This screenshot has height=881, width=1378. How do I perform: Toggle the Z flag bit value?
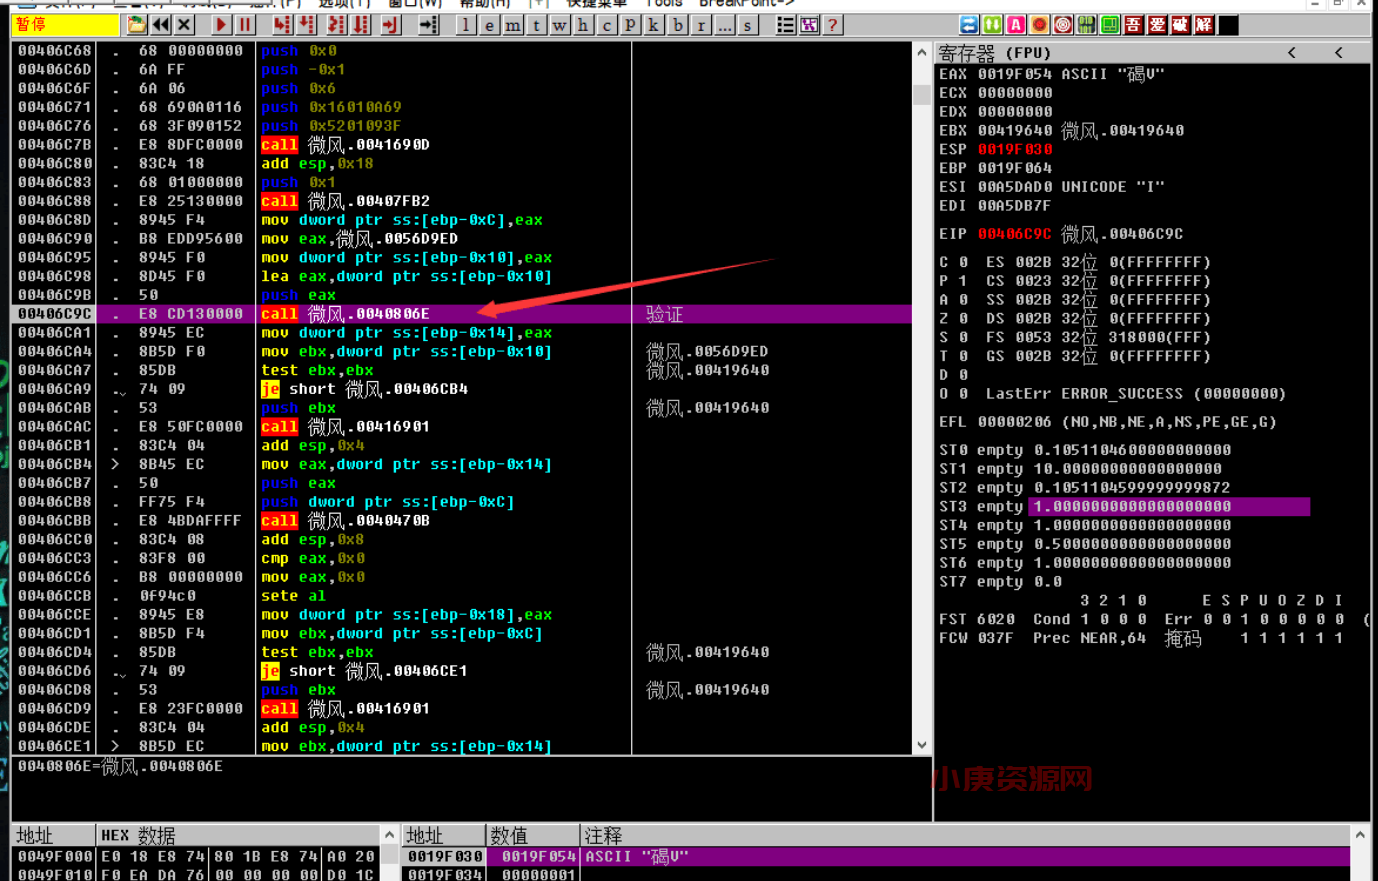[963, 319]
